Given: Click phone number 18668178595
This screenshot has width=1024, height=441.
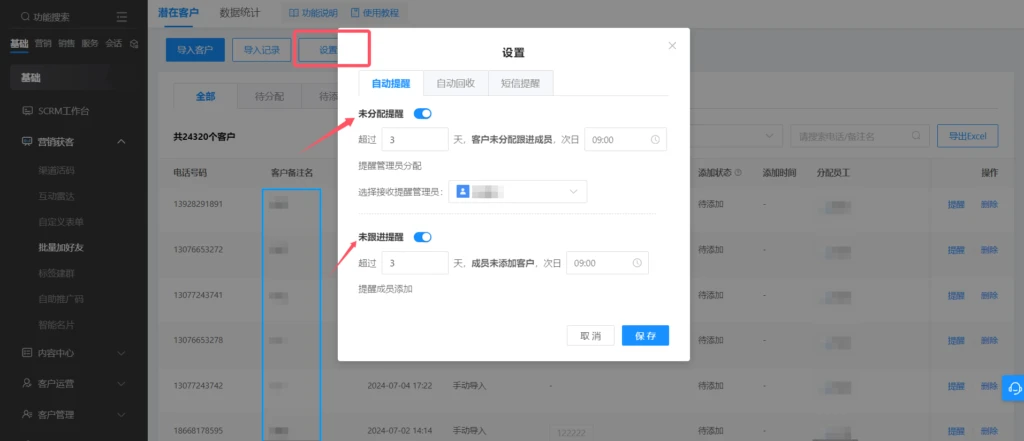Looking at the screenshot, I should pyautogui.click(x=198, y=431).
